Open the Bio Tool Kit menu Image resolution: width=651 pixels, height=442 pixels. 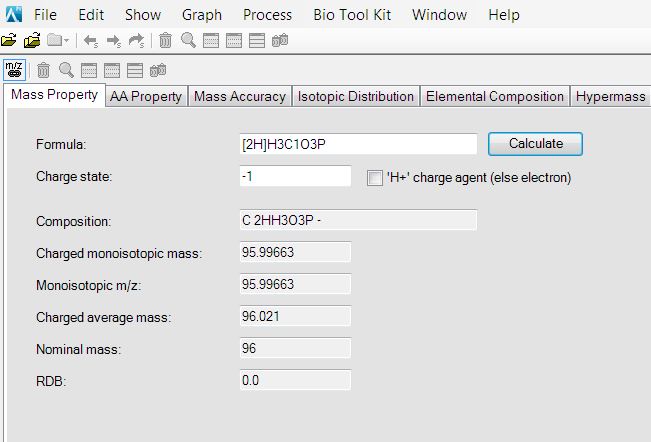[352, 15]
